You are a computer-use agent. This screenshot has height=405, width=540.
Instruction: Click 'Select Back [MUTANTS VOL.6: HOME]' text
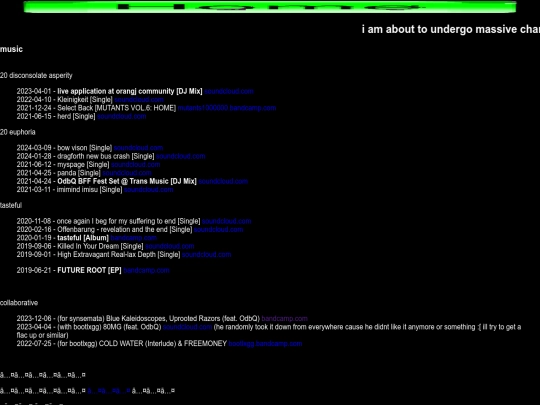pos(116,108)
